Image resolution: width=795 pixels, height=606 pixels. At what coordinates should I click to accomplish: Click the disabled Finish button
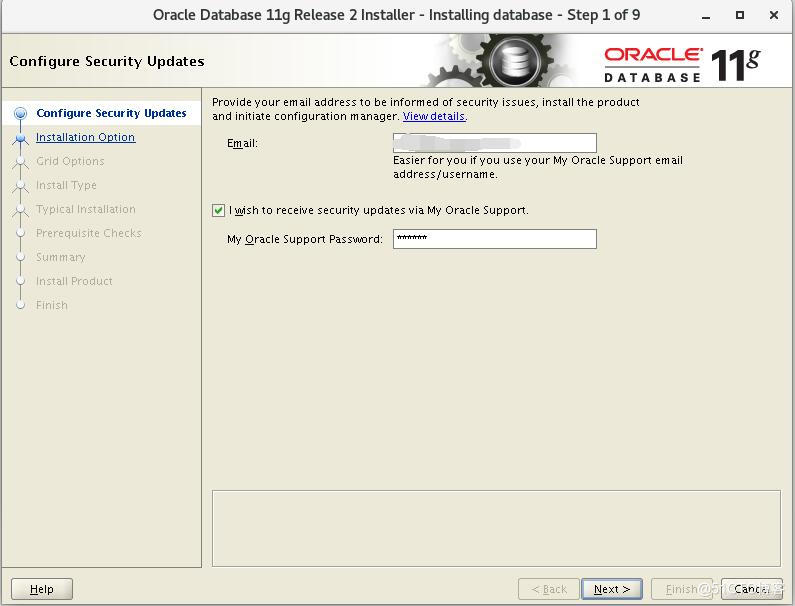(x=681, y=589)
